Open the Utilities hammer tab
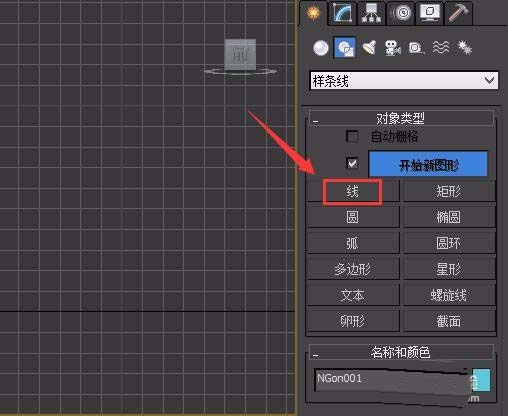Image resolution: width=508 pixels, height=416 pixels. (458, 13)
